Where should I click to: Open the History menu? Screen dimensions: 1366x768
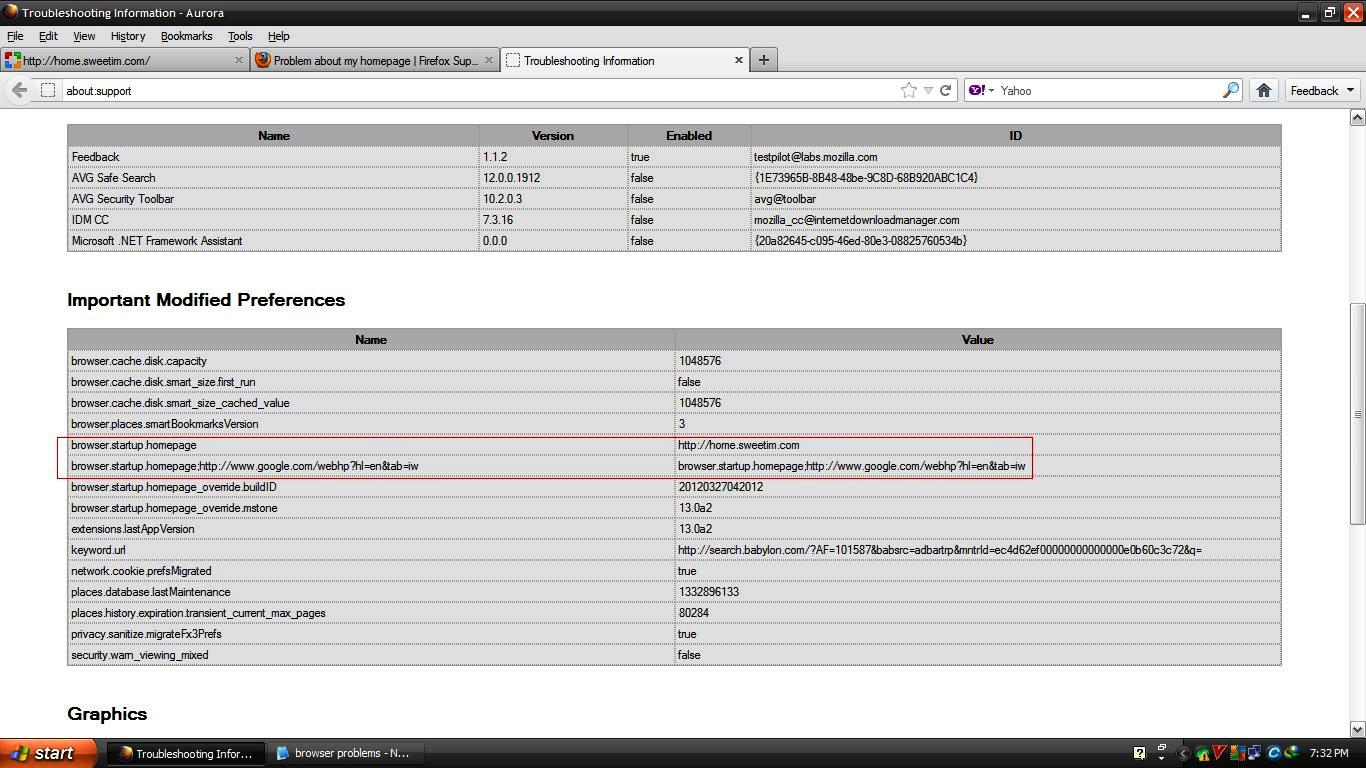[128, 36]
